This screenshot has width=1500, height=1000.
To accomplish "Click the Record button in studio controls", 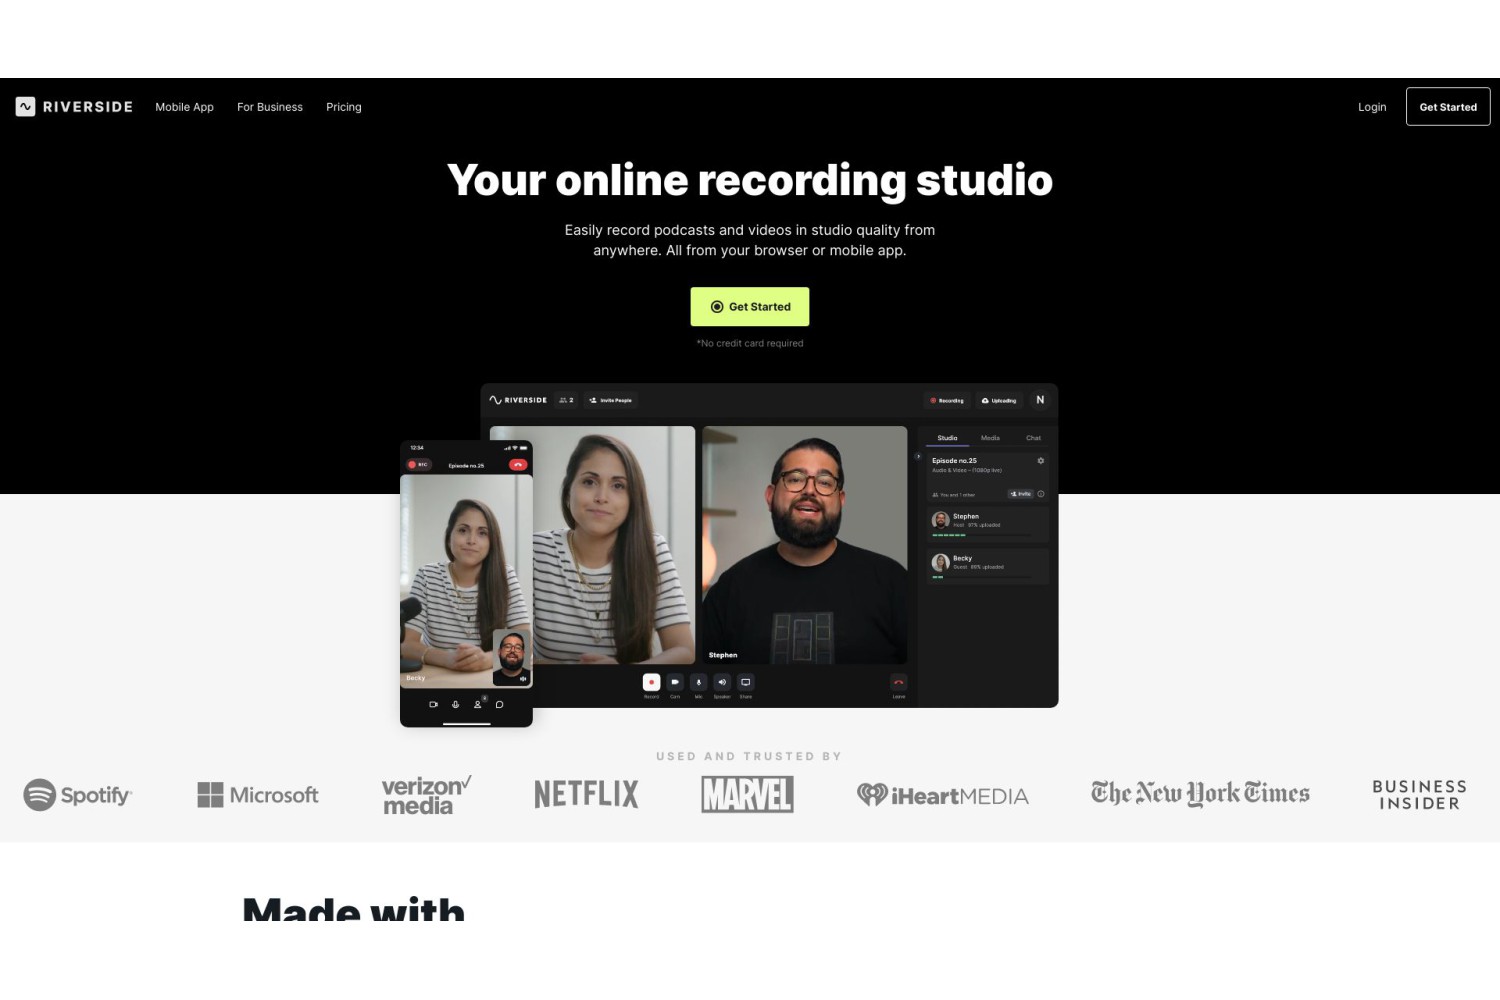I will point(651,682).
